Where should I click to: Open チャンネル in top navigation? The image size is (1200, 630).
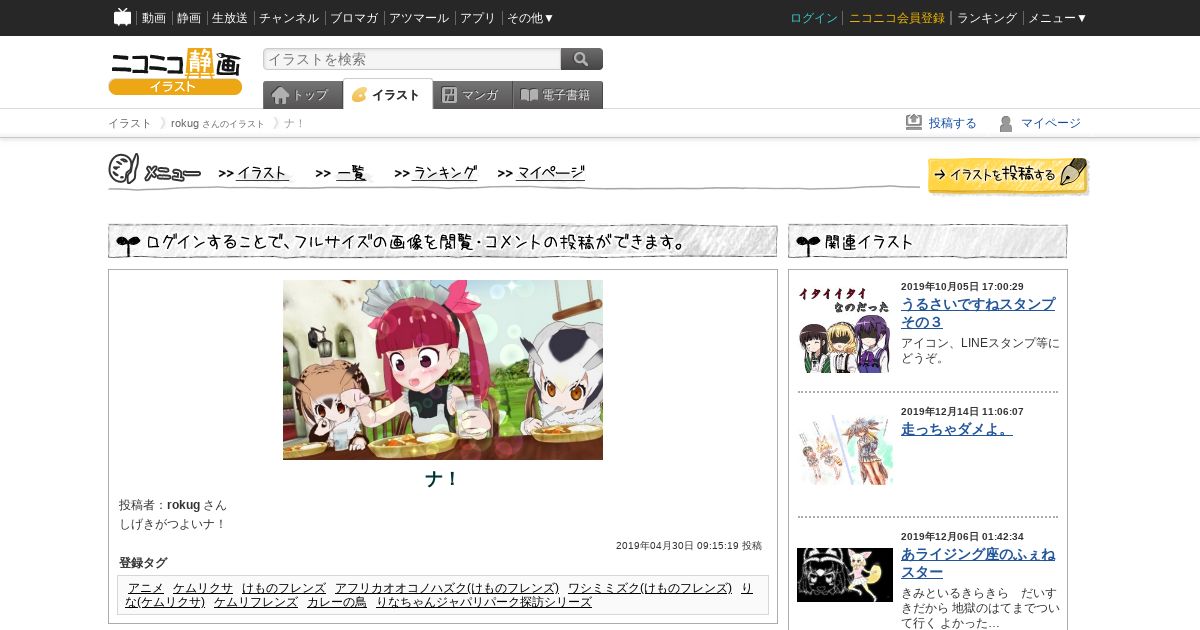(x=289, y=18)
